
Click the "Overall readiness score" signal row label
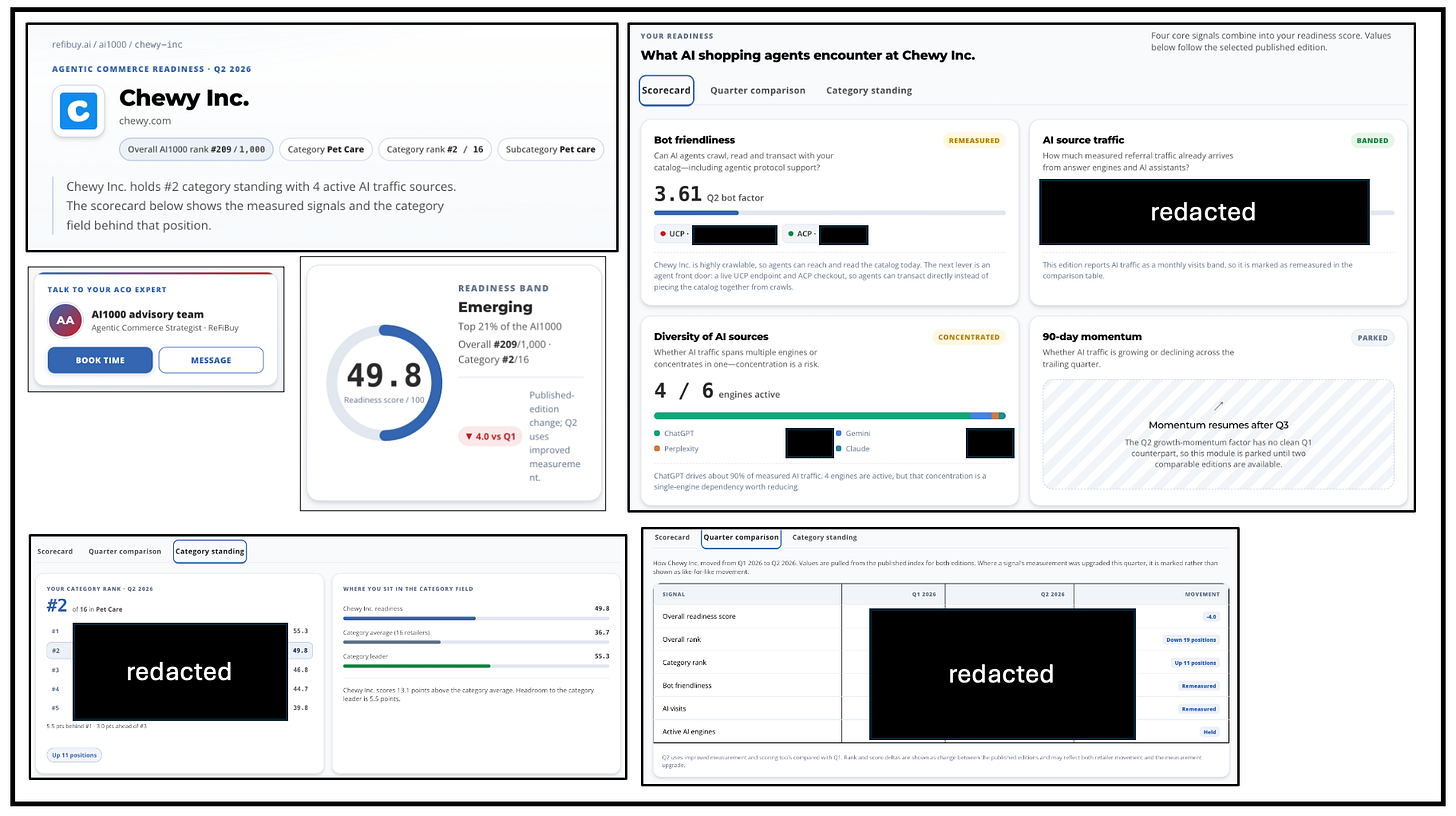699,617
